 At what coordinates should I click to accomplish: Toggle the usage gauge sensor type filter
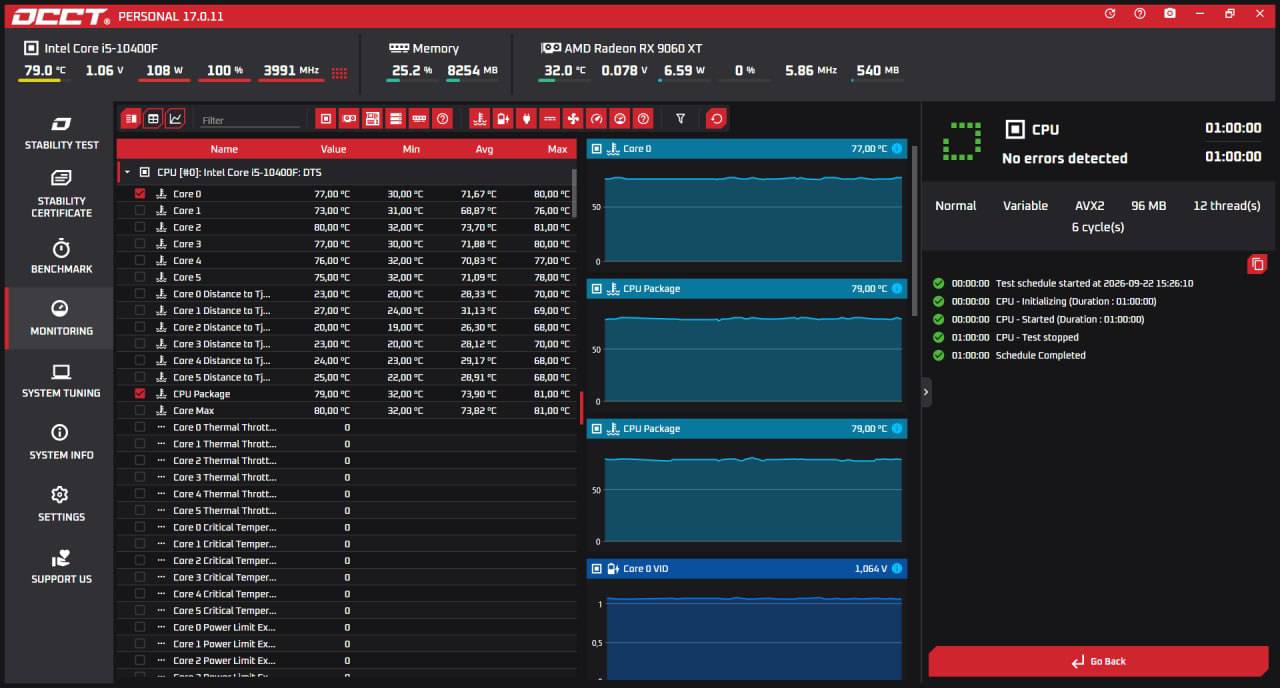620,119
